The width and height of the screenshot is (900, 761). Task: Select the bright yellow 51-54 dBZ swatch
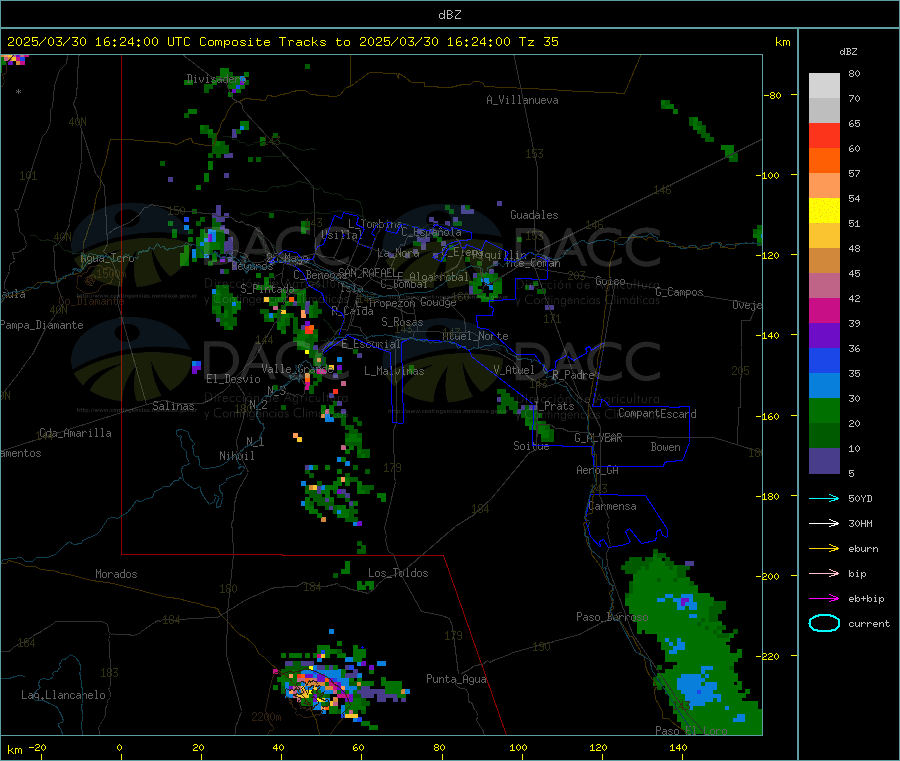pos(824,211)
